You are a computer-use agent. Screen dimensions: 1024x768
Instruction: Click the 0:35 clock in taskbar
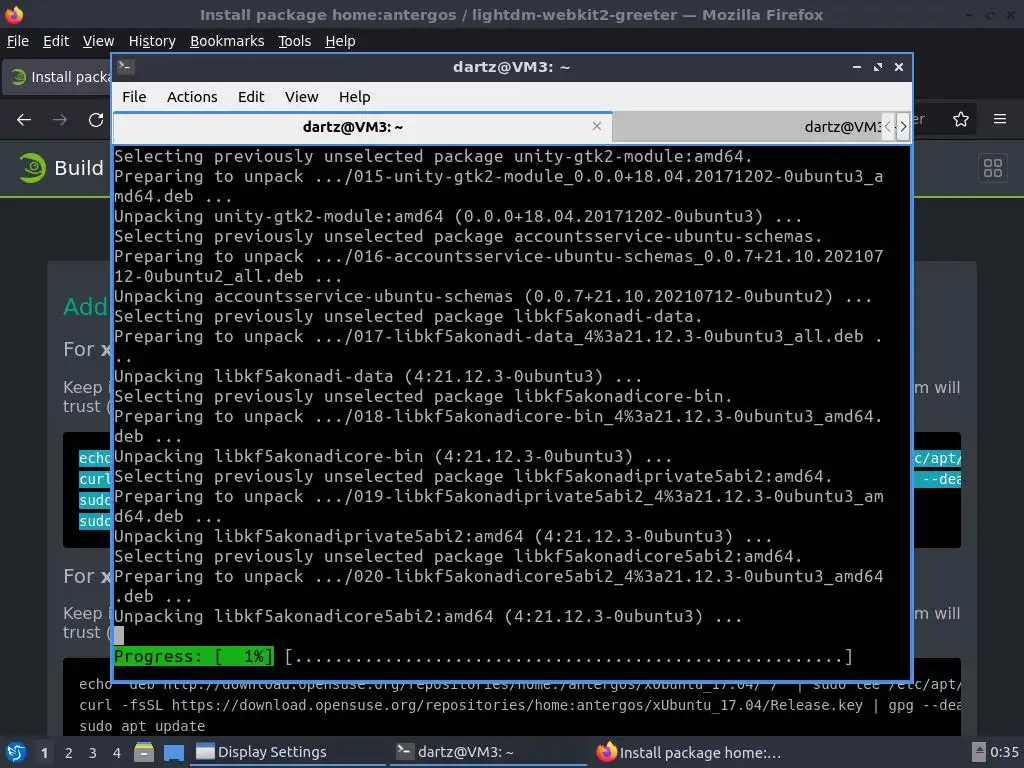pyautogui.click(x=1004, y=752)
